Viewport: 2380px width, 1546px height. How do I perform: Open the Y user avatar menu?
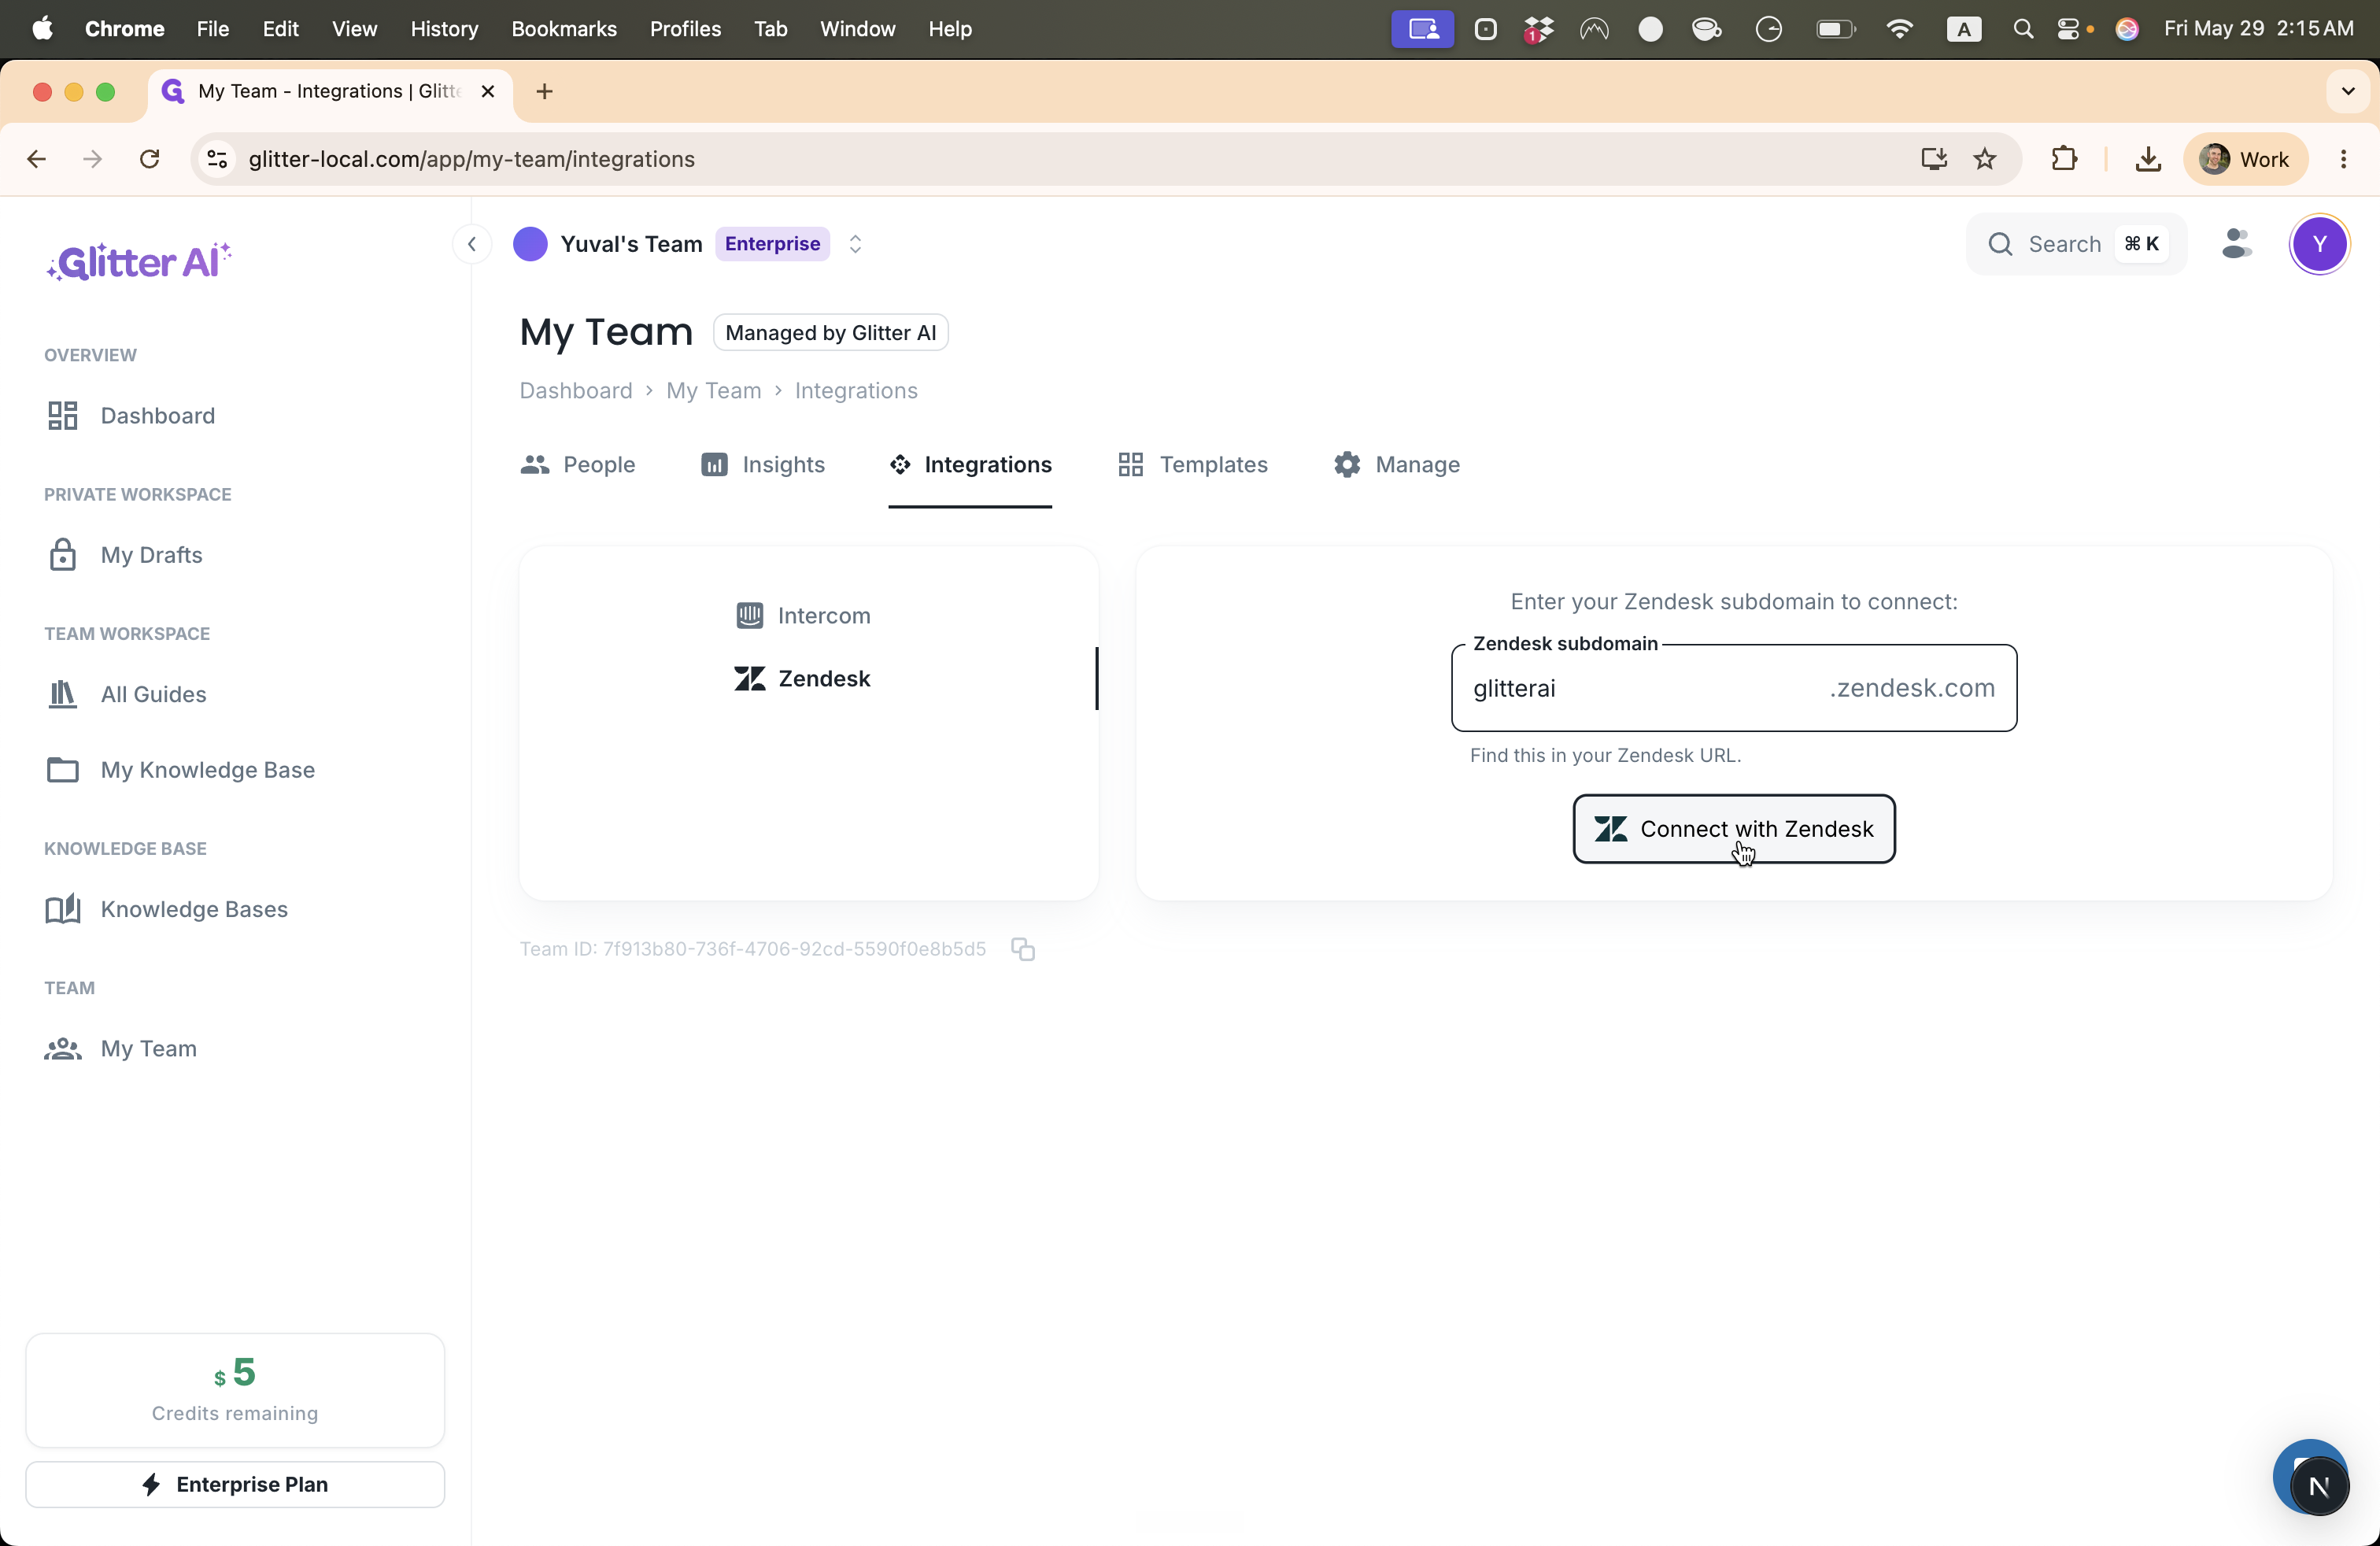(2319, 244)
